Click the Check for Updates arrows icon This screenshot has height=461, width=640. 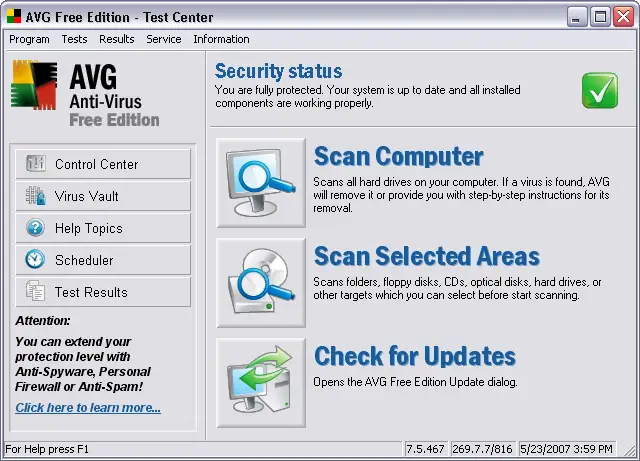261,383
